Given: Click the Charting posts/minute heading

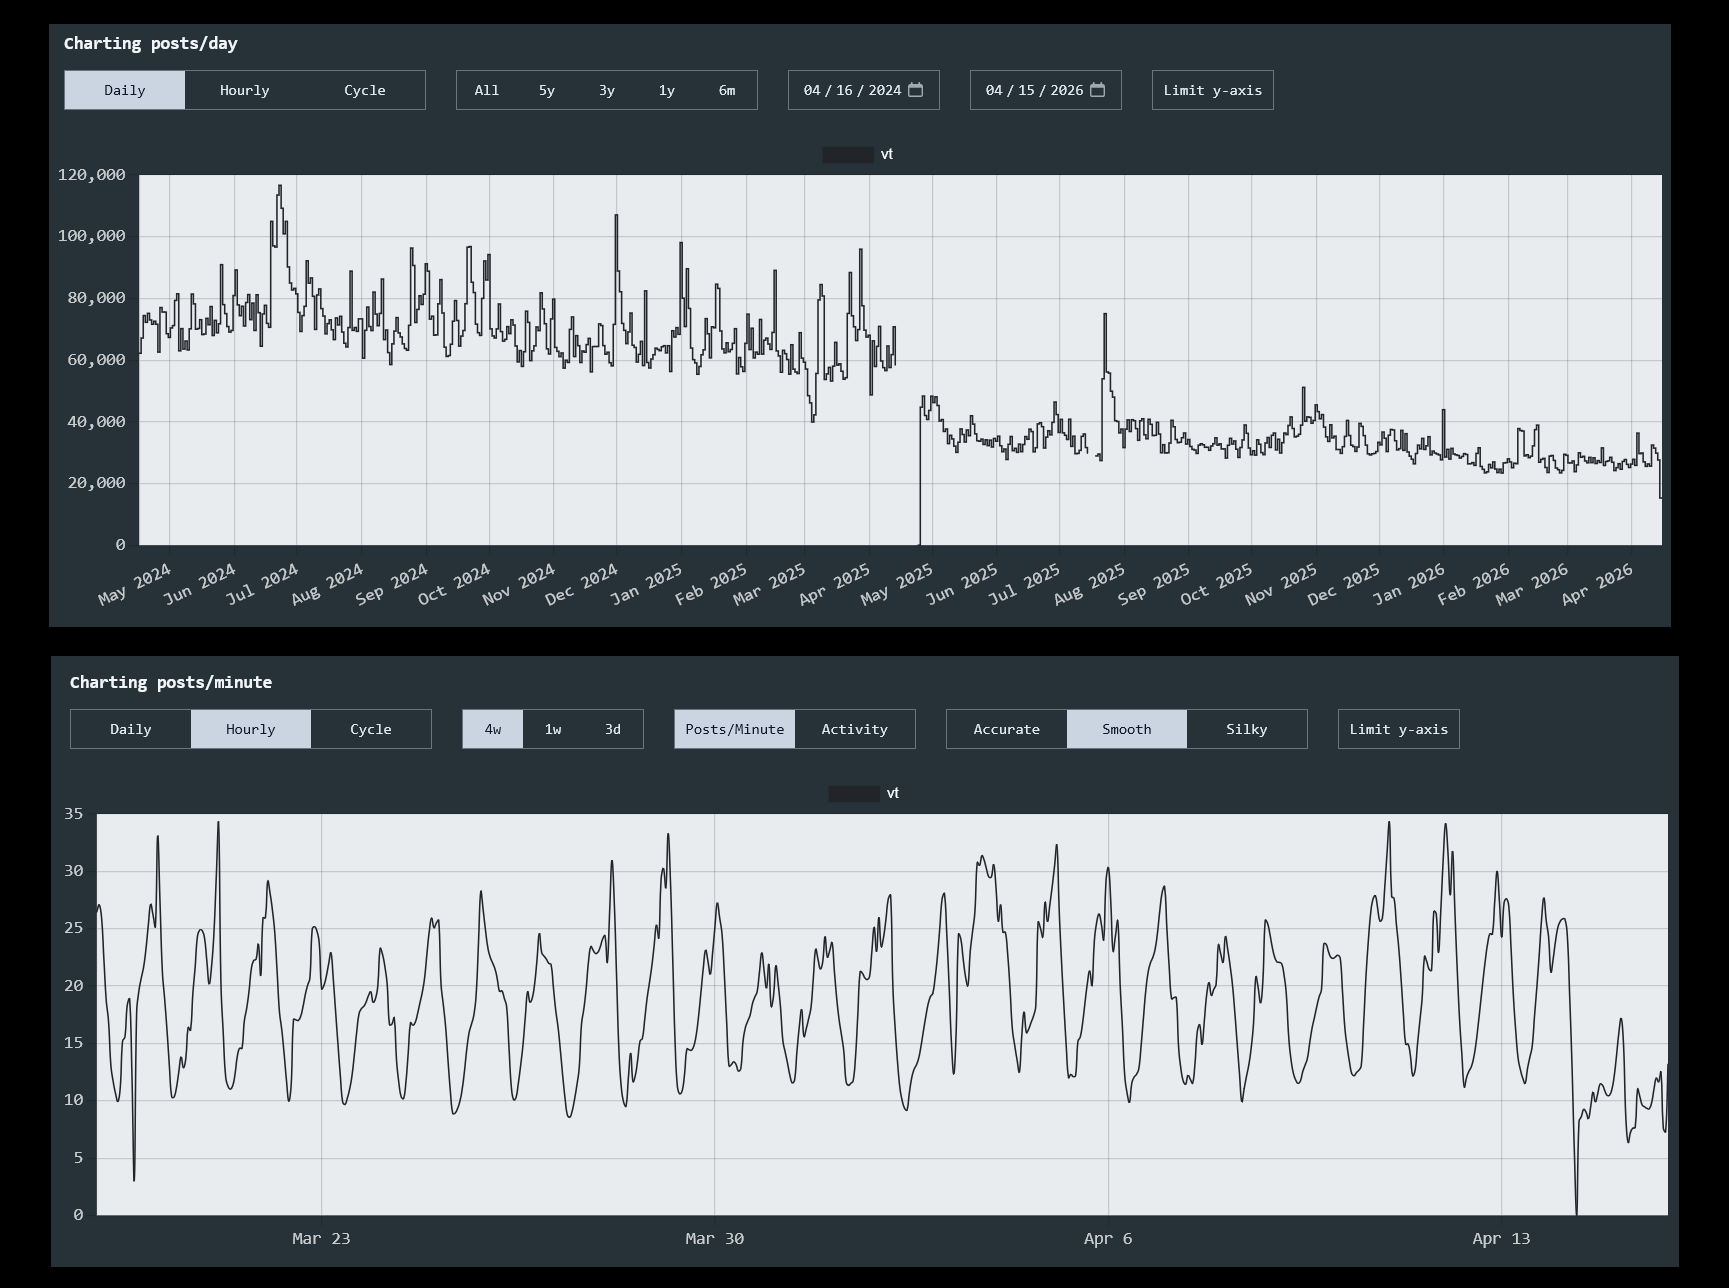Looking at the screenshot, I should (171, 682).
